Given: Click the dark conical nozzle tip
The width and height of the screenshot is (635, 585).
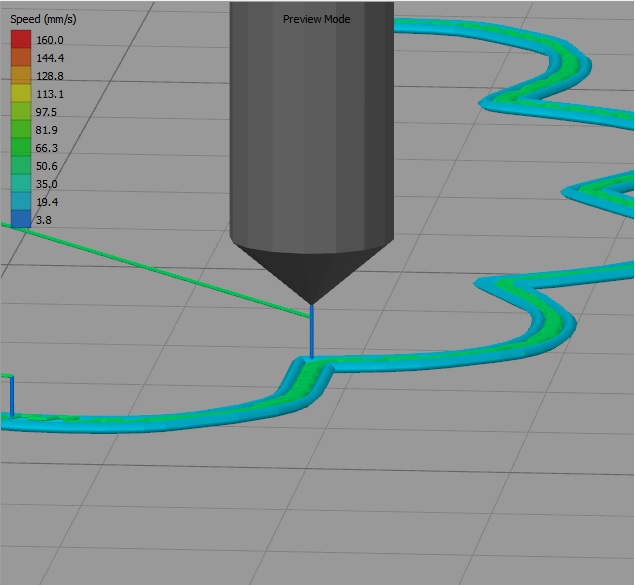Looking at the screenshot, I should [311, 272].
